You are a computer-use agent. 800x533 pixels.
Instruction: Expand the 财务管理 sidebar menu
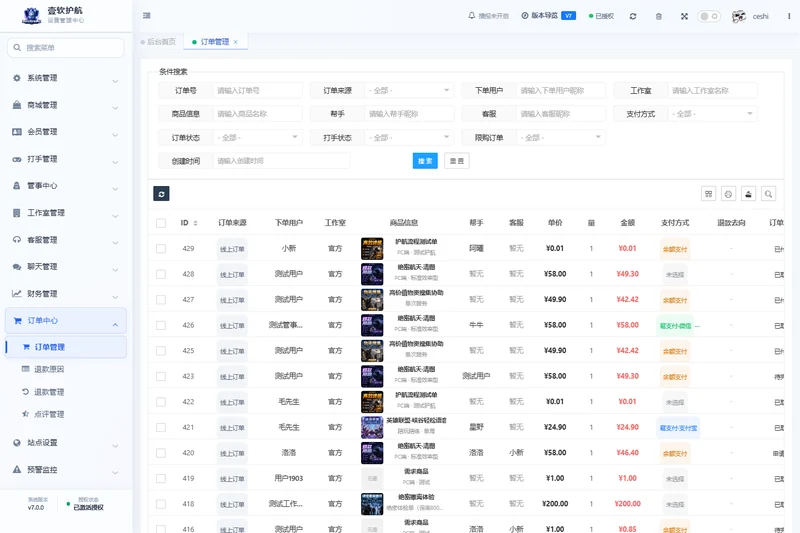pos(66,293)
